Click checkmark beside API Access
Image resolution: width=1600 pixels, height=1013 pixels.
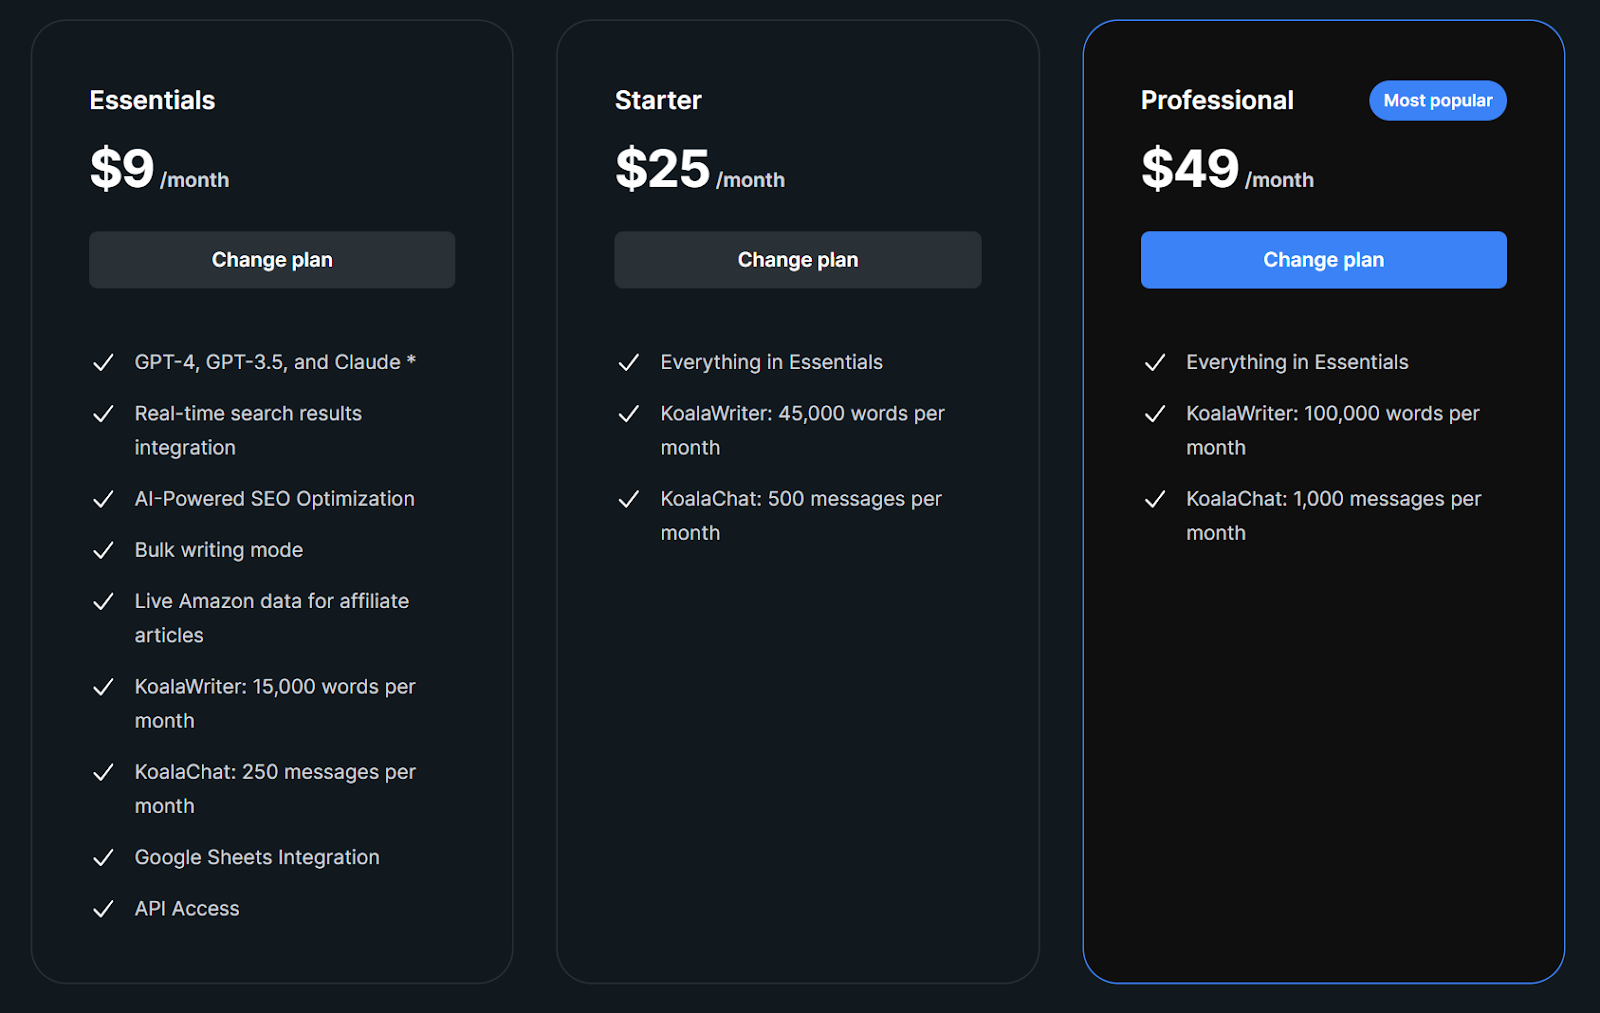click(x=103, y=909)
